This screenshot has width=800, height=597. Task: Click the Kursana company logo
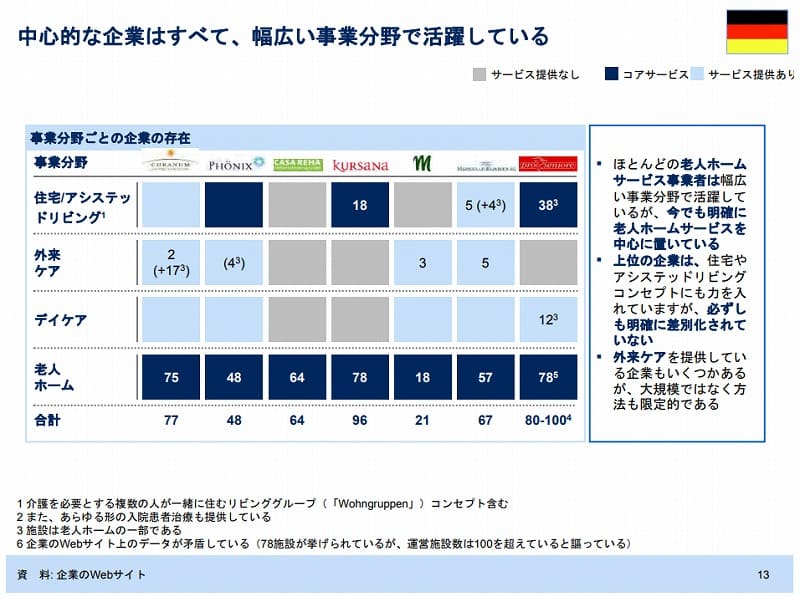(358, 163)
